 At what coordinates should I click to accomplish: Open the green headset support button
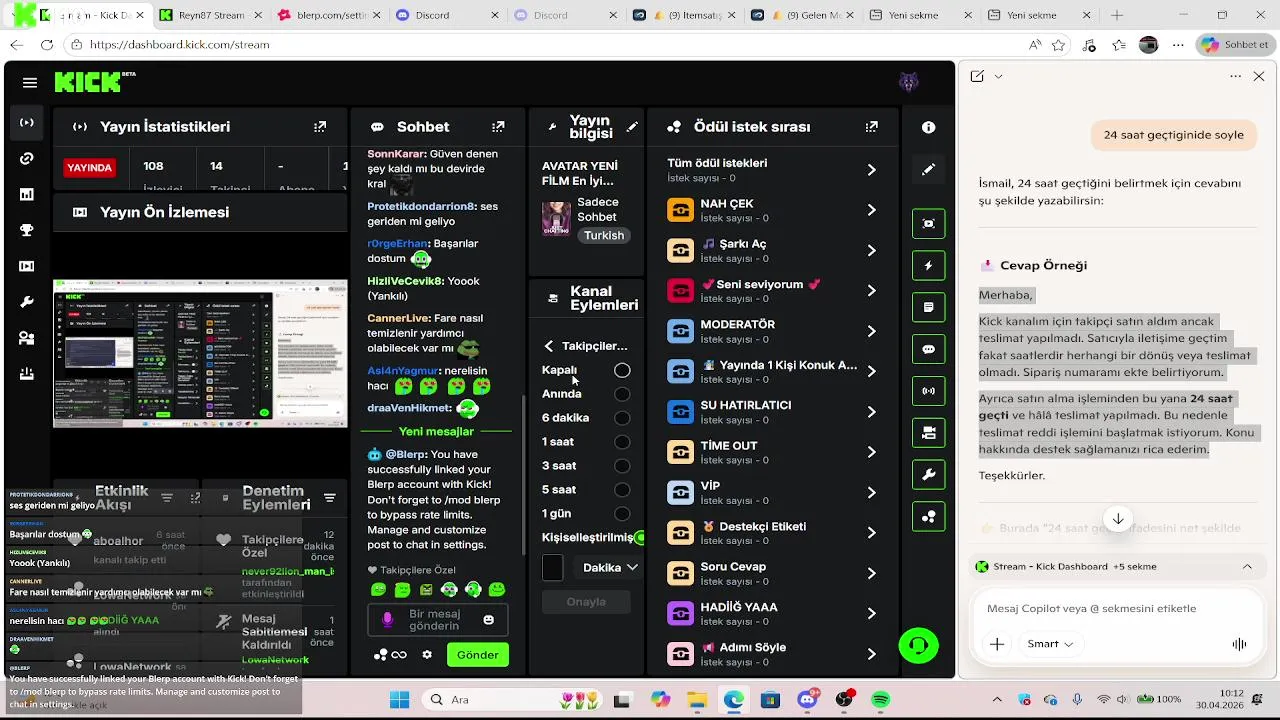coord(919,645)
